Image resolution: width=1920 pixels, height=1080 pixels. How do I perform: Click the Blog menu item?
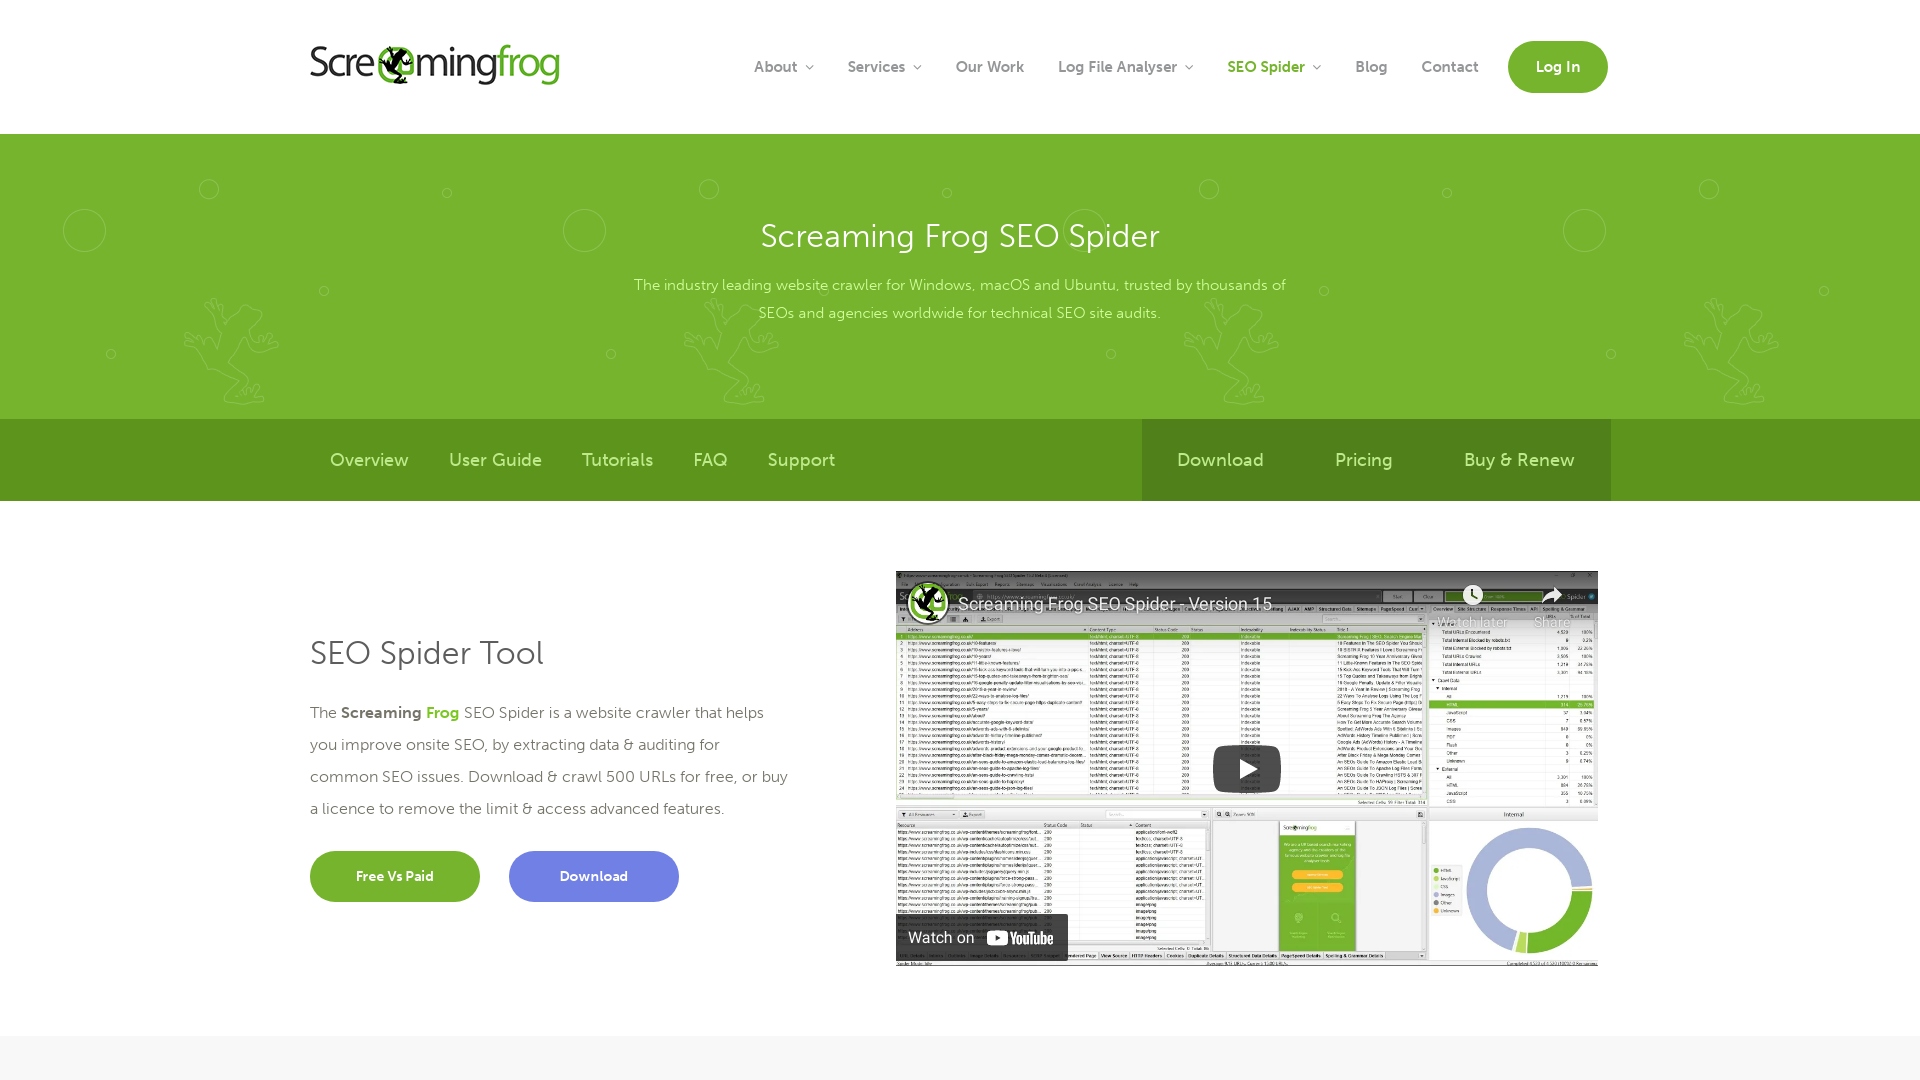pos(1370,66)
